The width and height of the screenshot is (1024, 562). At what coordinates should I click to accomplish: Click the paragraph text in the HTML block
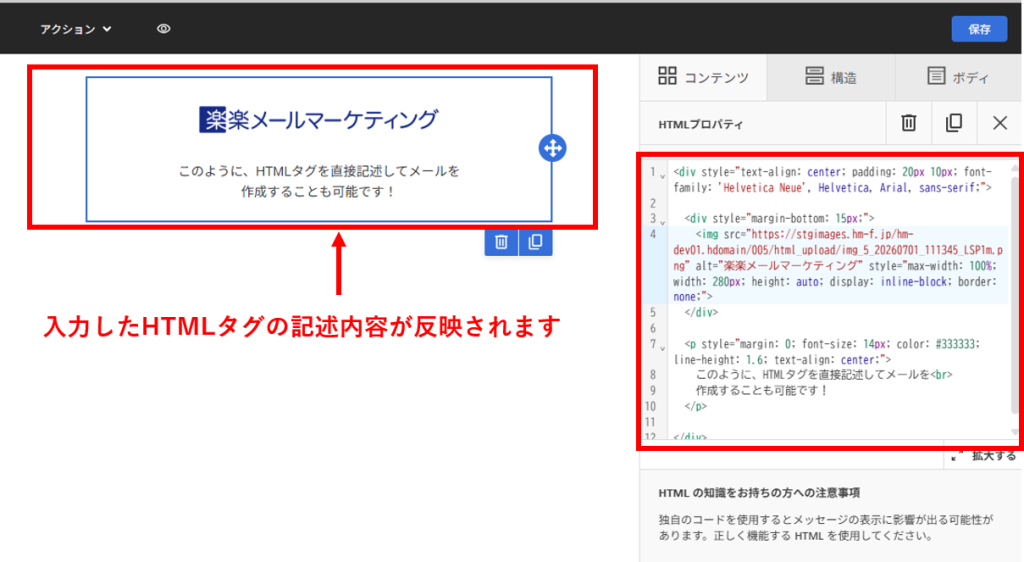pyautogui.click(x=319, y=181)
